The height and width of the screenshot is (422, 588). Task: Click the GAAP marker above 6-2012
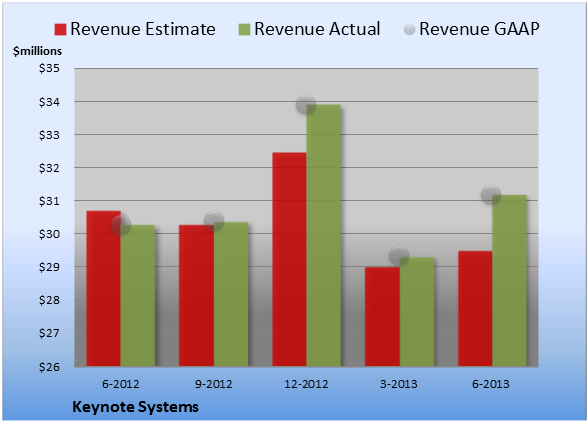pyautogui.click(x=121, y=225)
